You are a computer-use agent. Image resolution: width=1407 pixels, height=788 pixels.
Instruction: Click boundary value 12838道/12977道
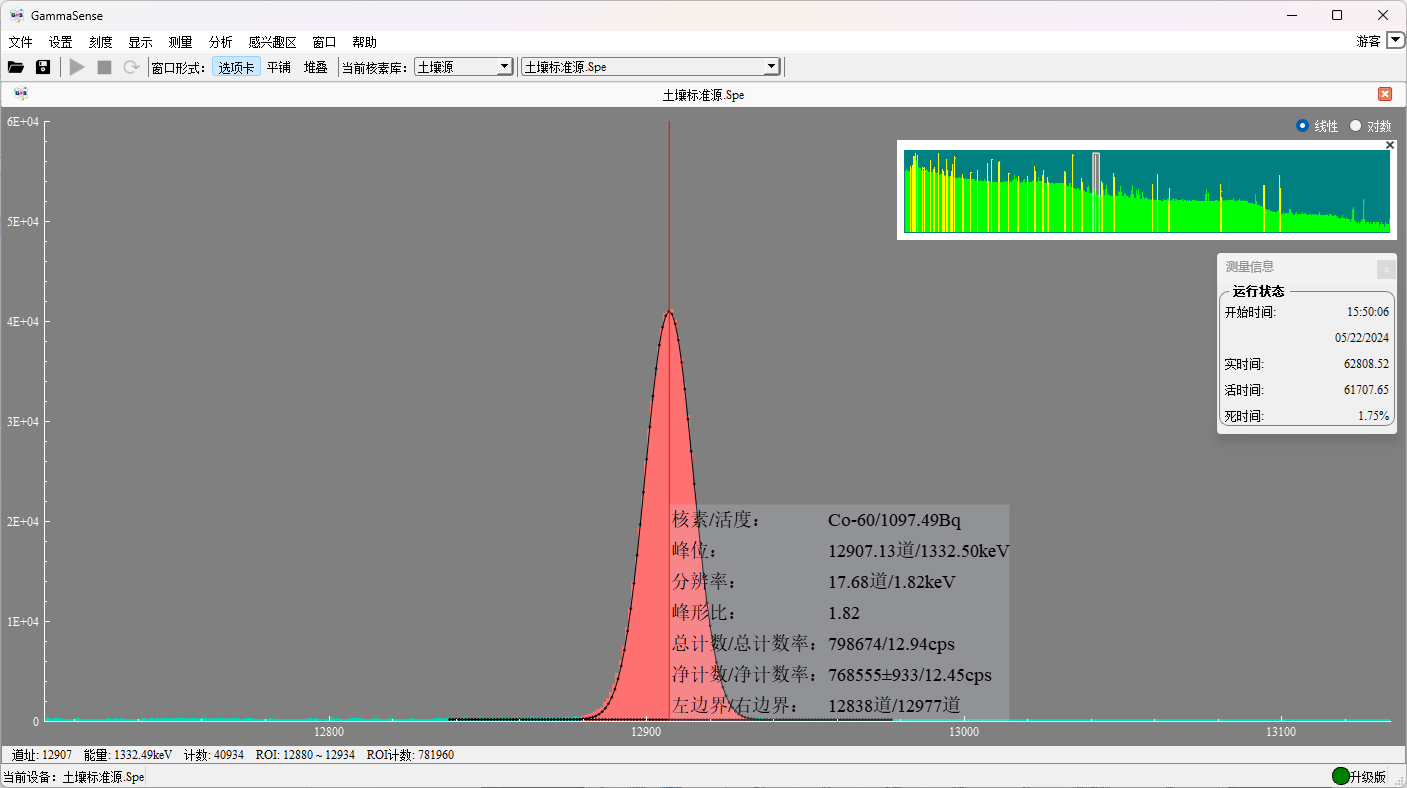click(x=894, y=706)
